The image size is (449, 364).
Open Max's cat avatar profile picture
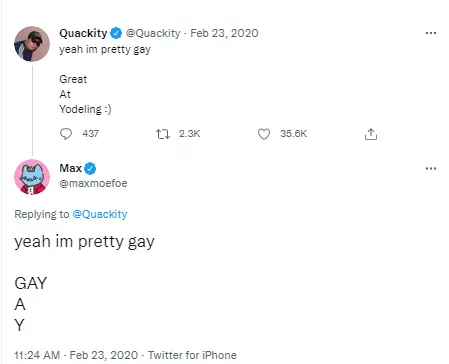[x=32, y=177]
